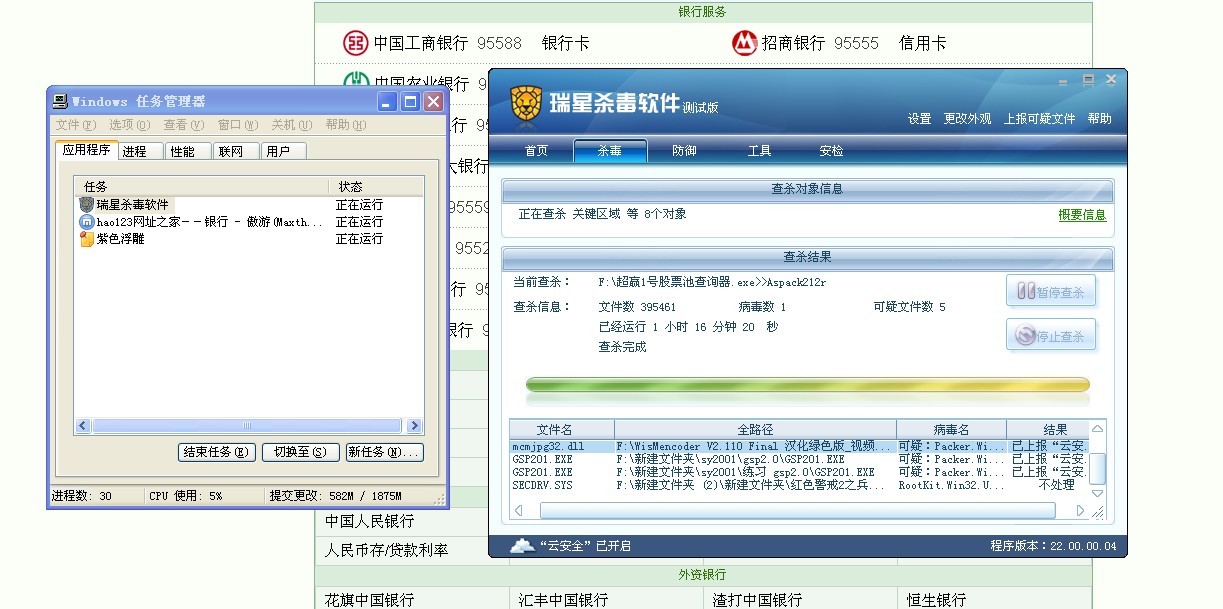Open 设置 in Rising header
Screen dimensions: 1223x609
coord(920,118)
